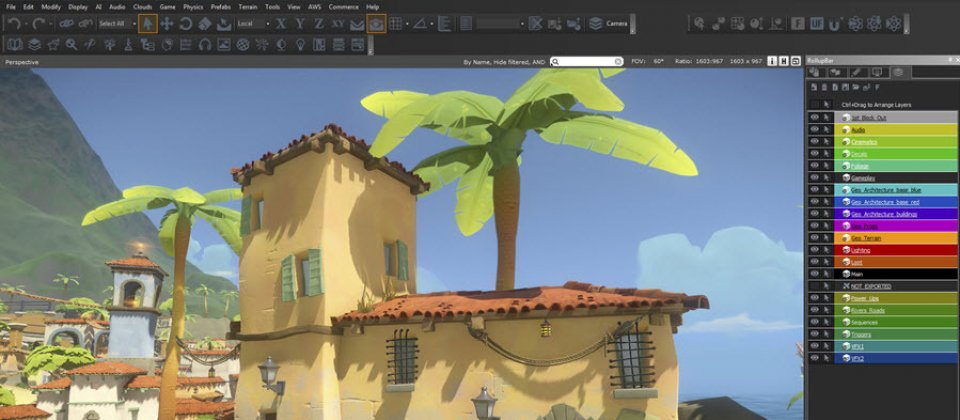This screenshot has width=960, height=420.
Task: Toggle visibility of the Triggers layer
Action: 814,334
